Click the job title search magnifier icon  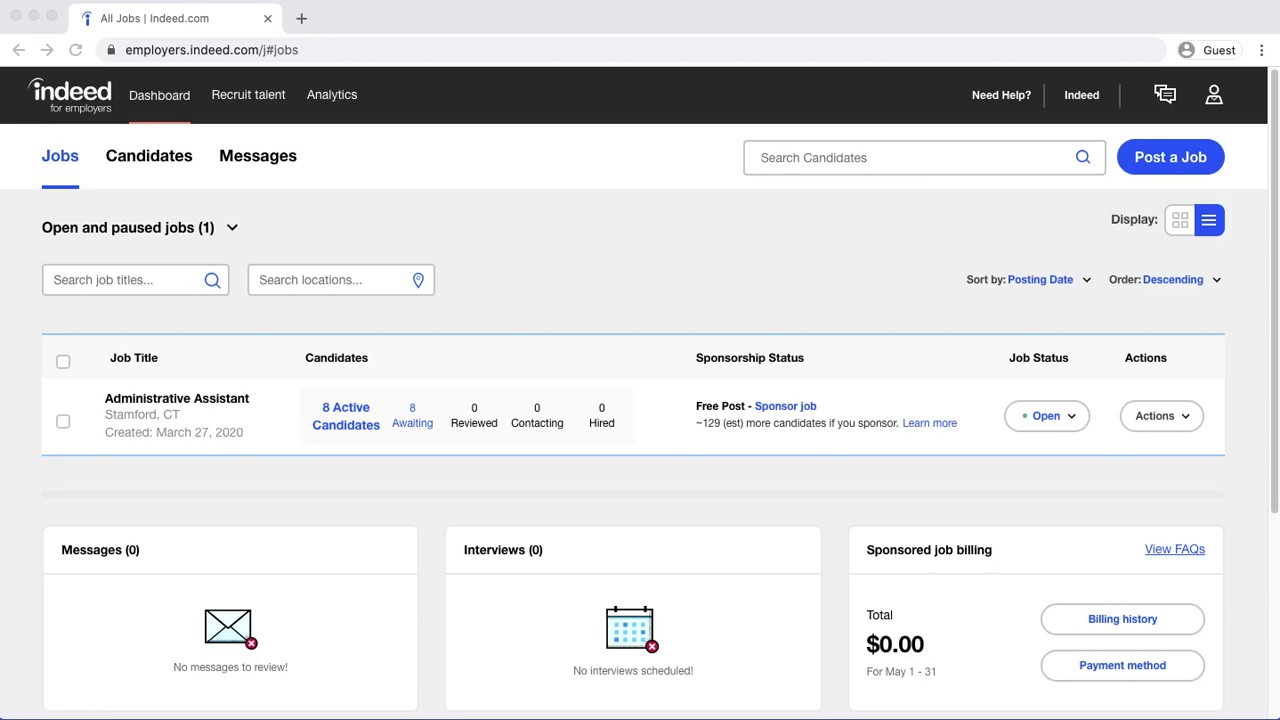212,280
